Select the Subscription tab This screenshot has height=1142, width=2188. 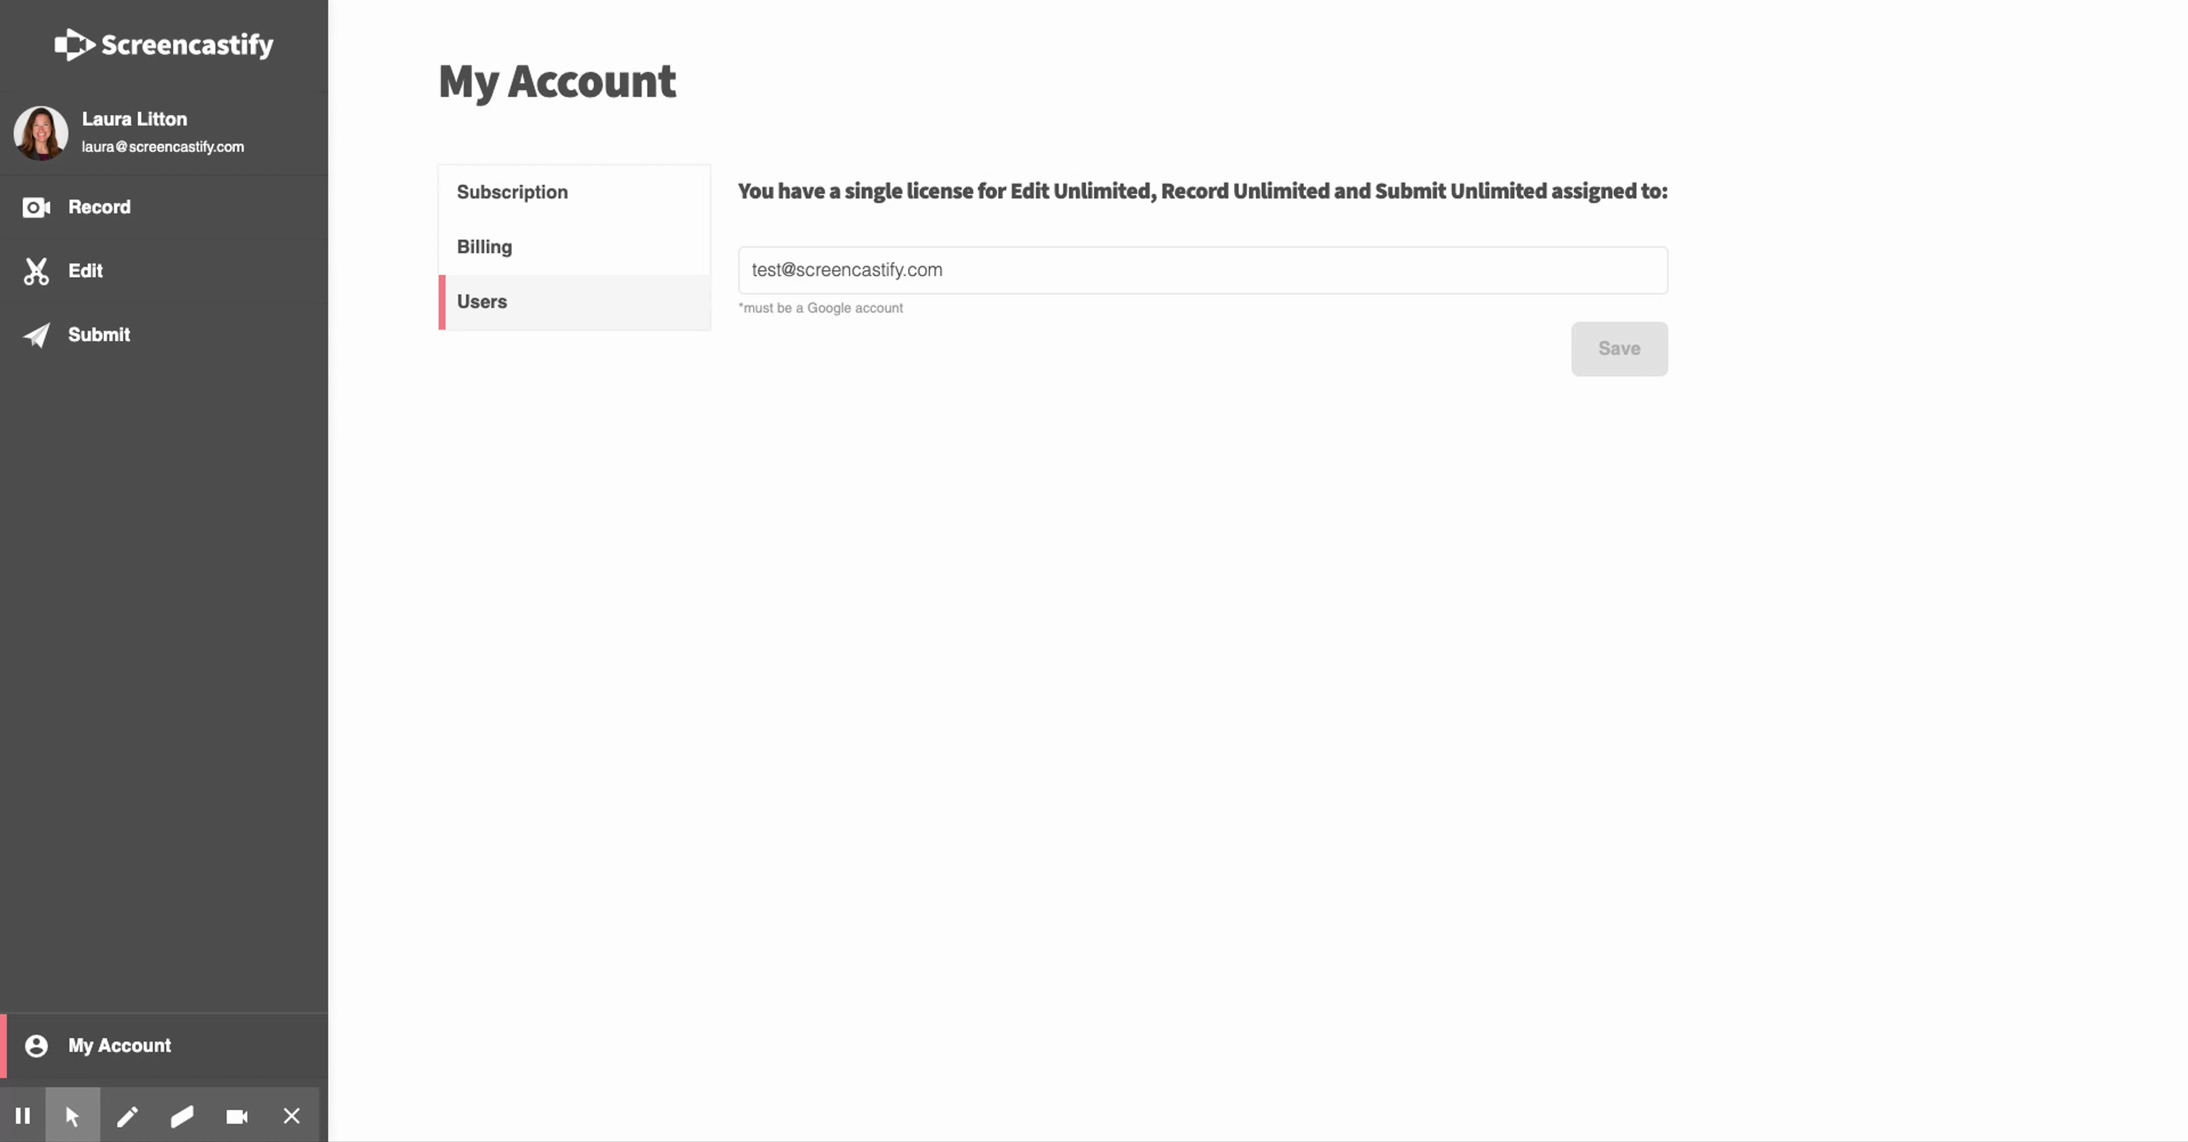512,191
